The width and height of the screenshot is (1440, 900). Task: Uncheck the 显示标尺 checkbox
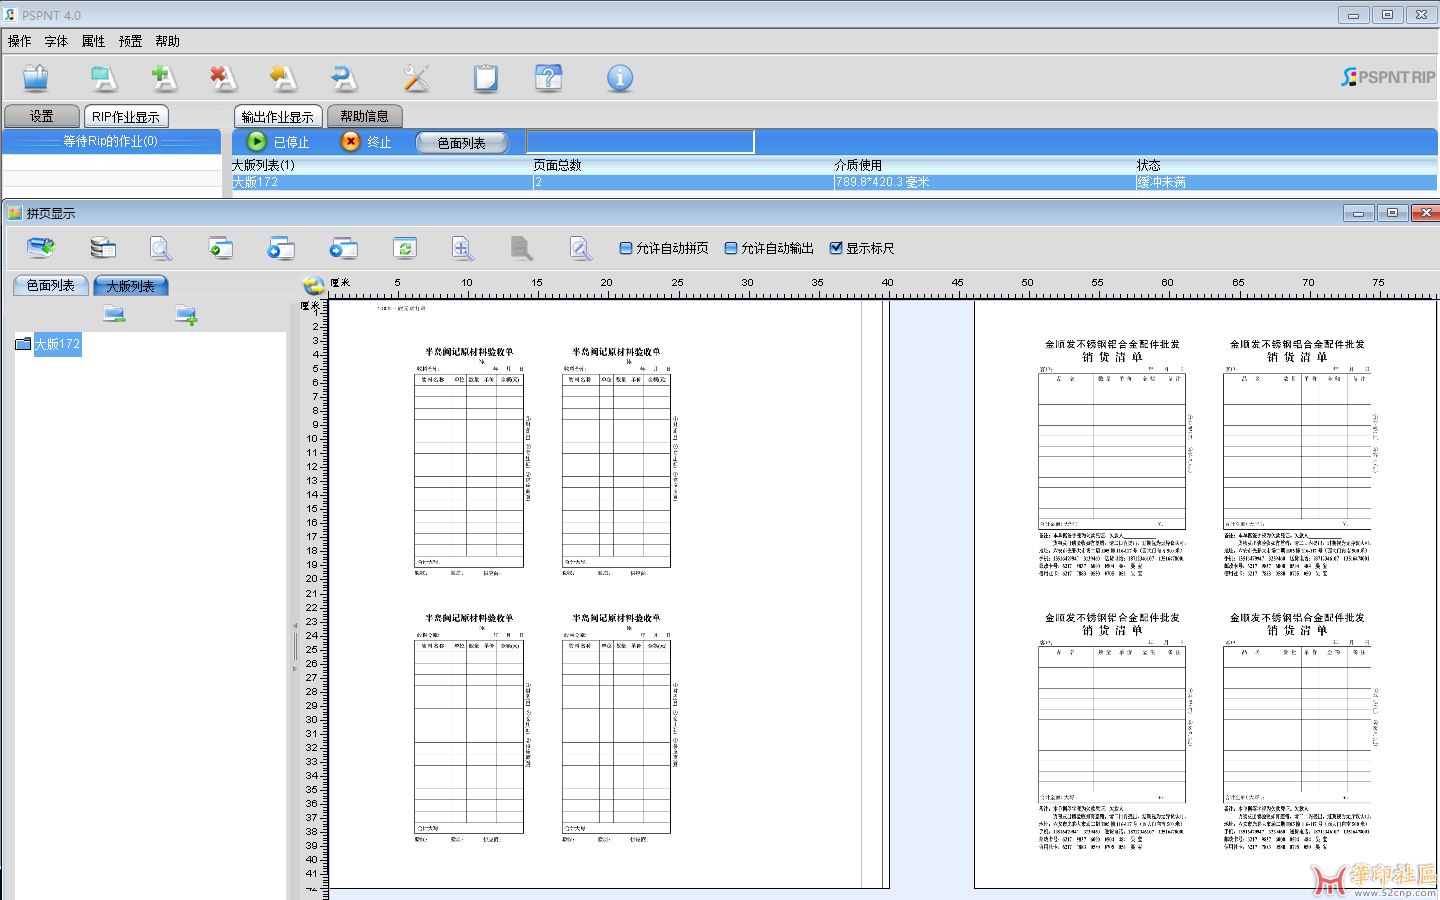pyautogui.click(x=836, y=248)
